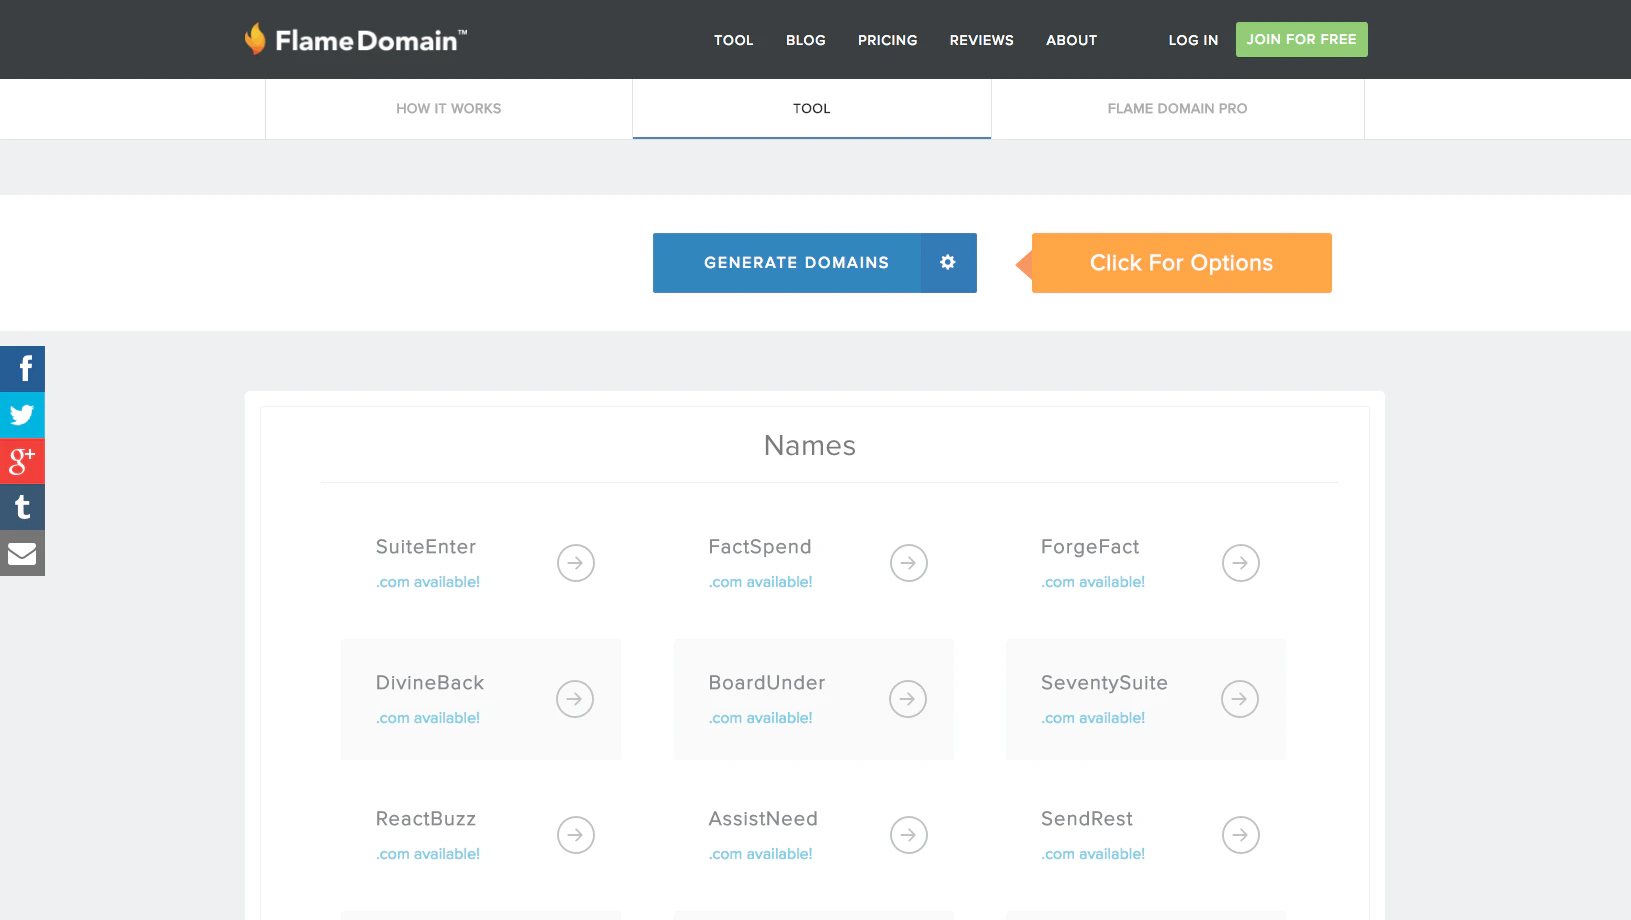Screen dimensions: 1631x920
Task: Click FactSpend .com available link
Action: pyautogui.click(x=761, y=582)
